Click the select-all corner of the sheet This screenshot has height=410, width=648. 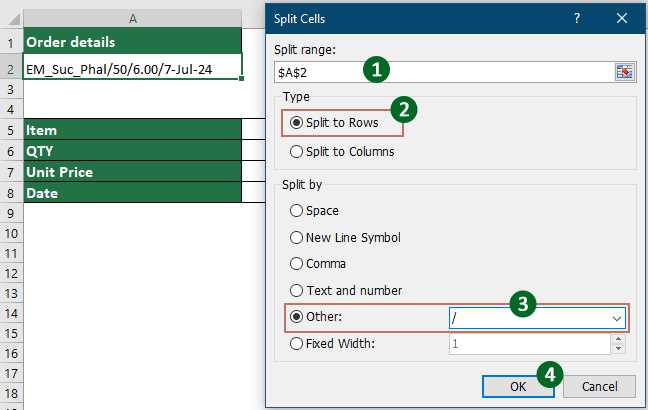coord(12,19)
